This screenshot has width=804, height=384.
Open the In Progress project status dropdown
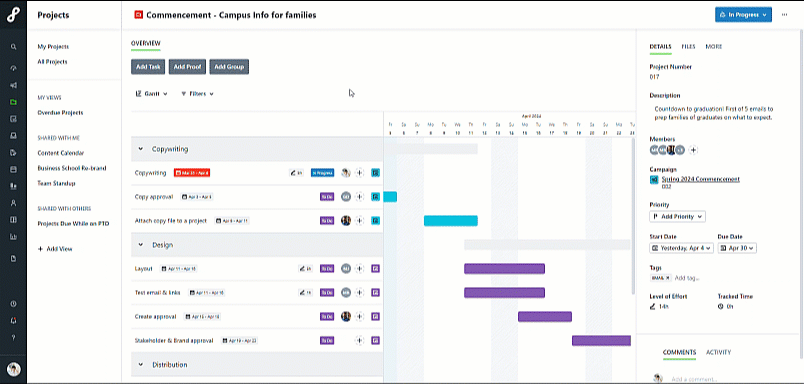point(743,15)
